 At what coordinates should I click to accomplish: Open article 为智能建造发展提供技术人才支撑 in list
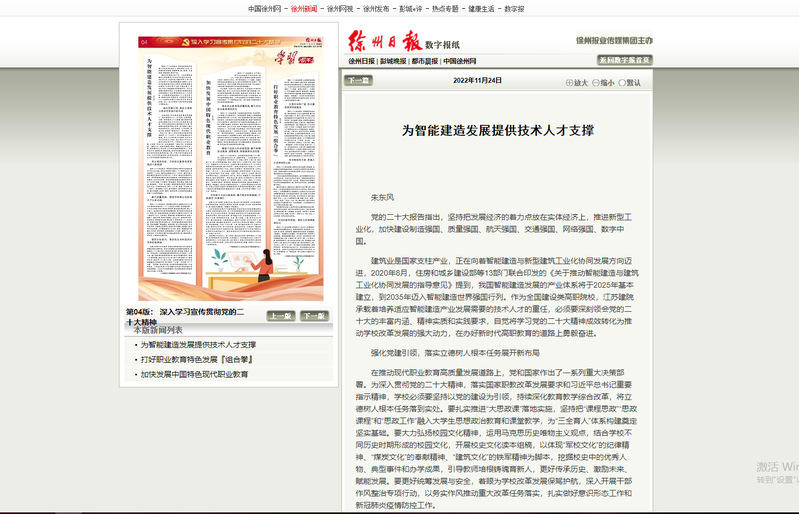point(197,344)
